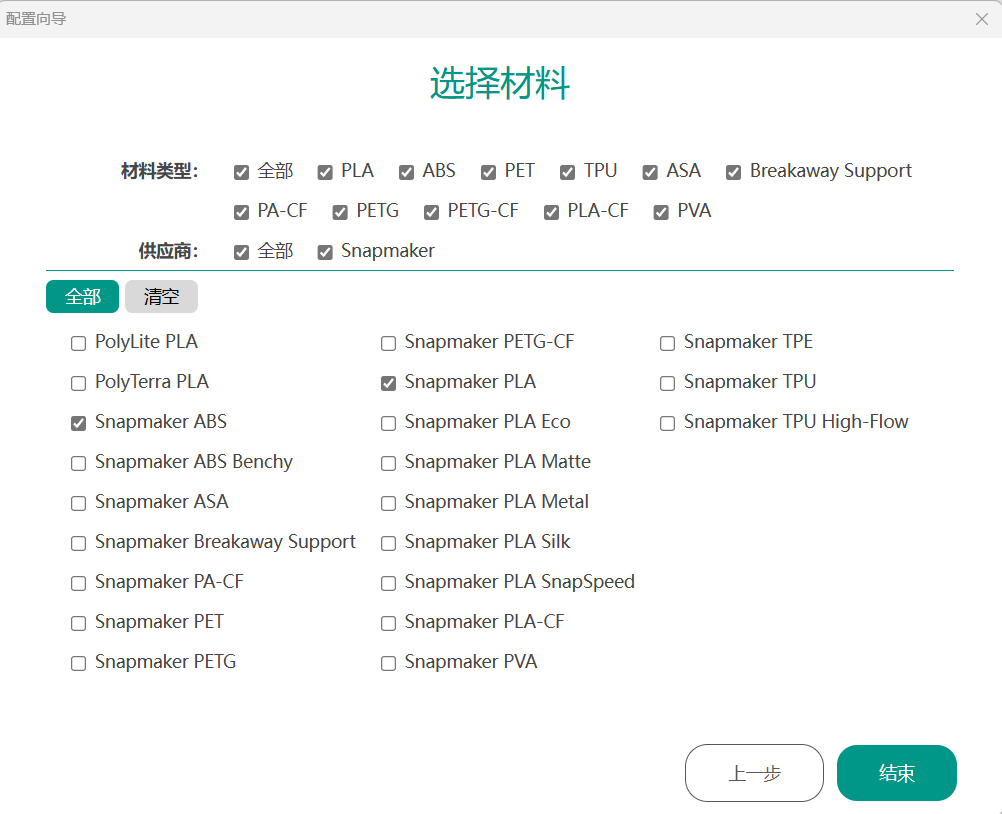This screenshot has width=1002, height=814.
Task: Toggle the 全部 checkbox in 供应商 row
Action: click(x=242, y=252)
